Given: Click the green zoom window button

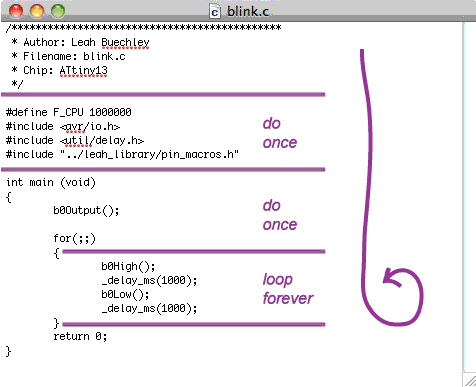Looking at the screenshot, I should (x=58, y=11).
